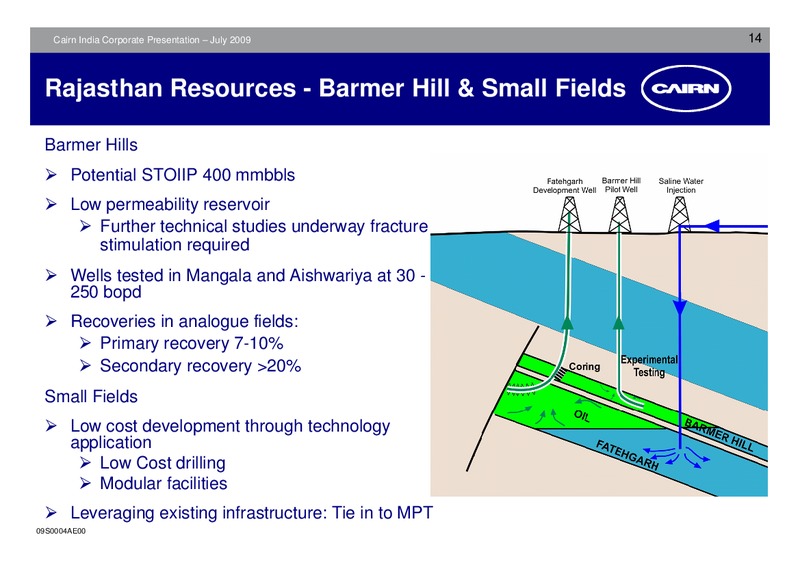Click green upward arrow on Pilot Well
This screenshot has width=800, height=565.
[618, 323]
